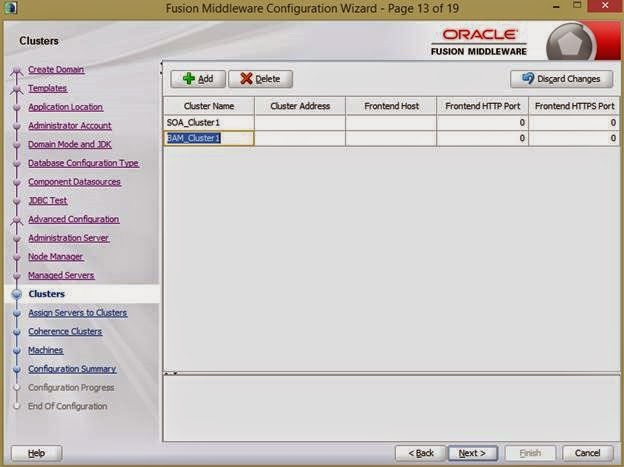Click SOA_Cluster1 Frontend Host cell
This screenshot has height=467, width=624.
pyautogui.click(x=391, y=123)
